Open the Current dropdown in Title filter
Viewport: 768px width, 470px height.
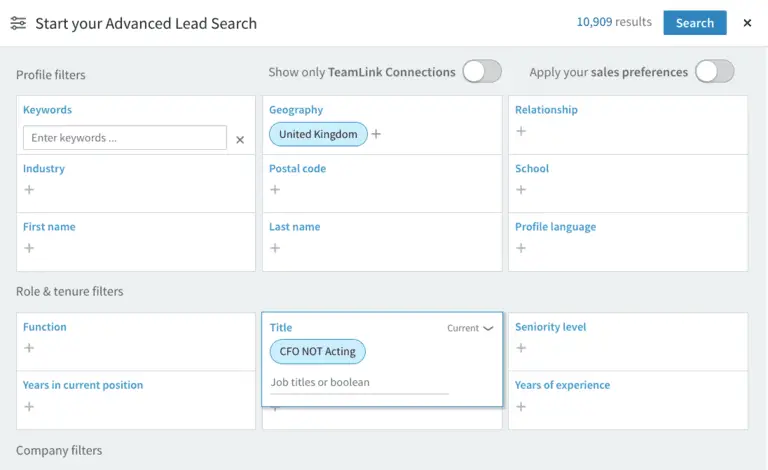coord(470,328)
